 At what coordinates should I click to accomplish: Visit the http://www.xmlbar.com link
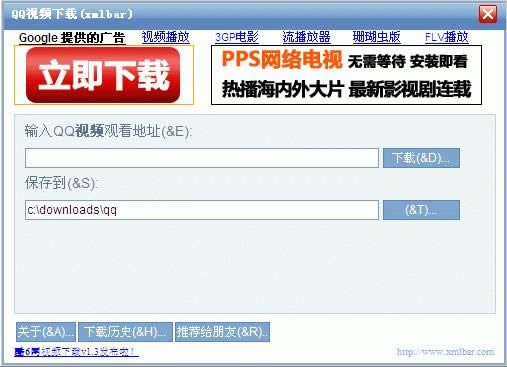coord(446,352)
